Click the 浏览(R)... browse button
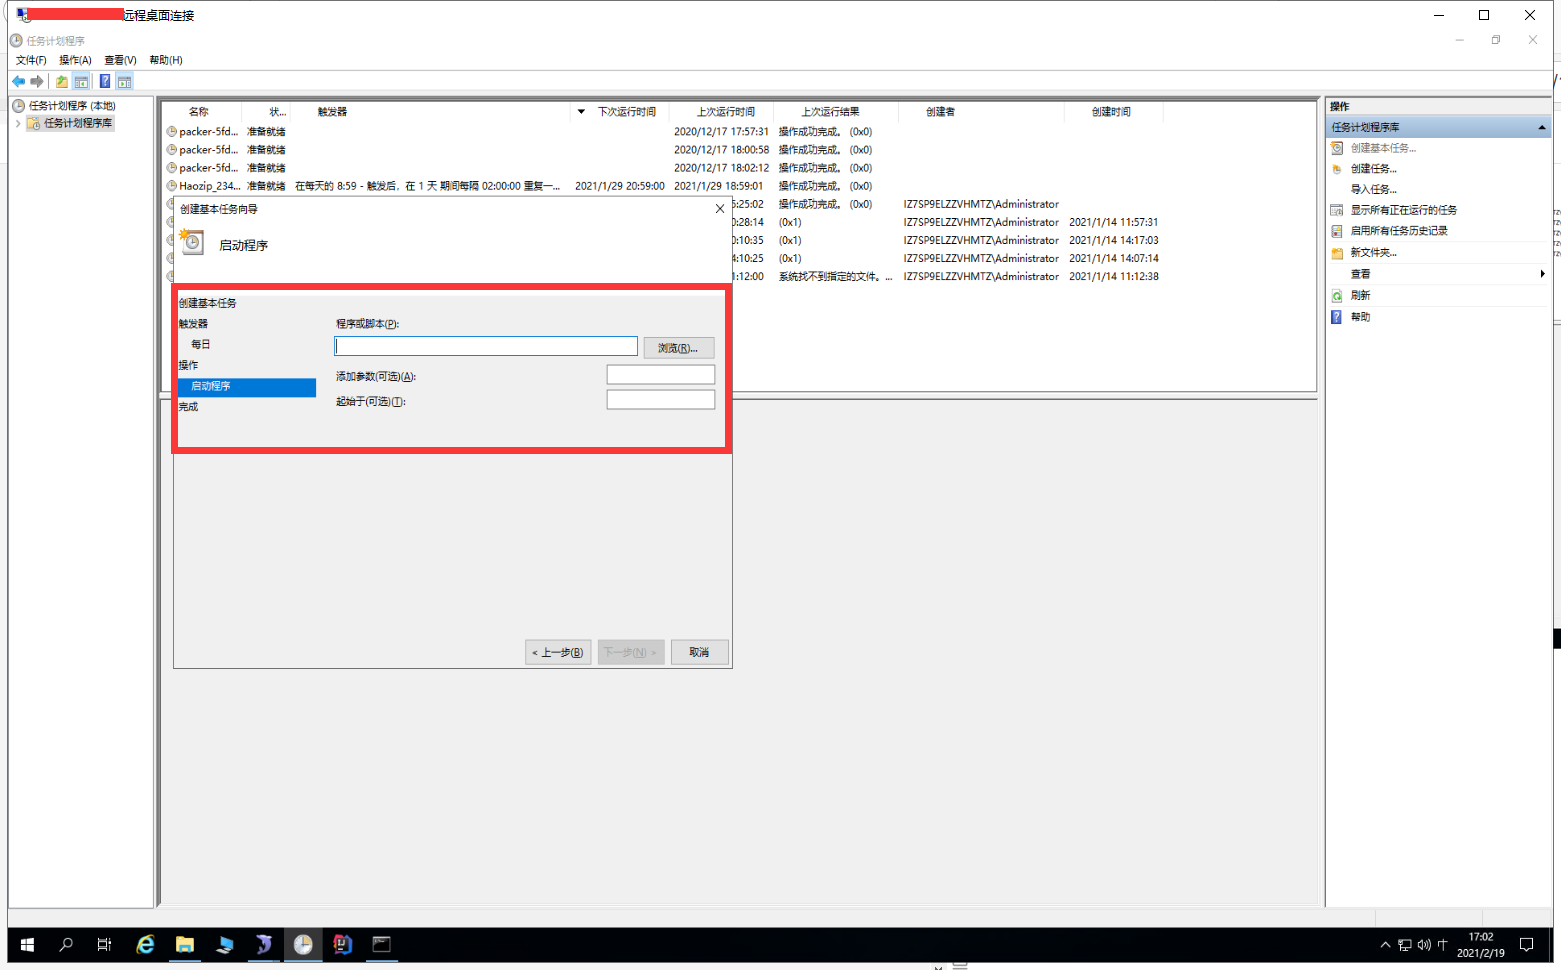This screenshot has height=970, width=1561. click(x=678, y=348)
